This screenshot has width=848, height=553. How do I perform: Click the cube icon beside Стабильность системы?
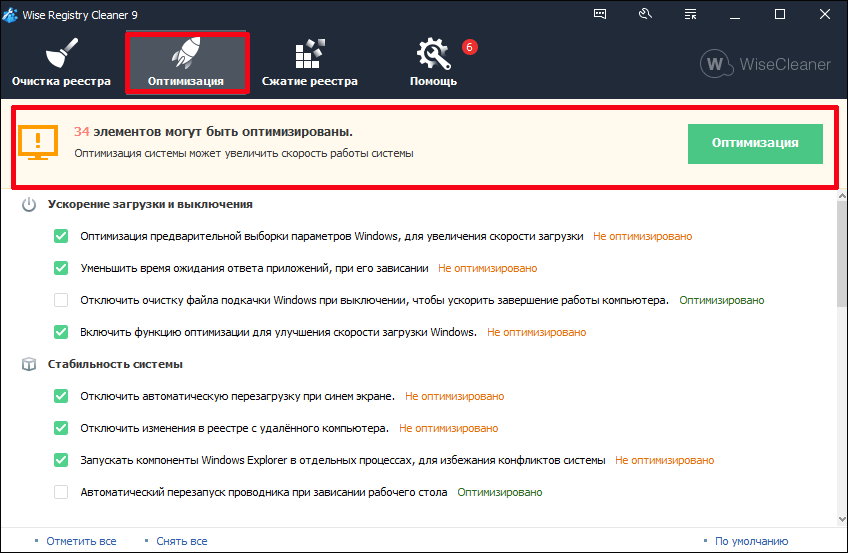coord(29,364)
